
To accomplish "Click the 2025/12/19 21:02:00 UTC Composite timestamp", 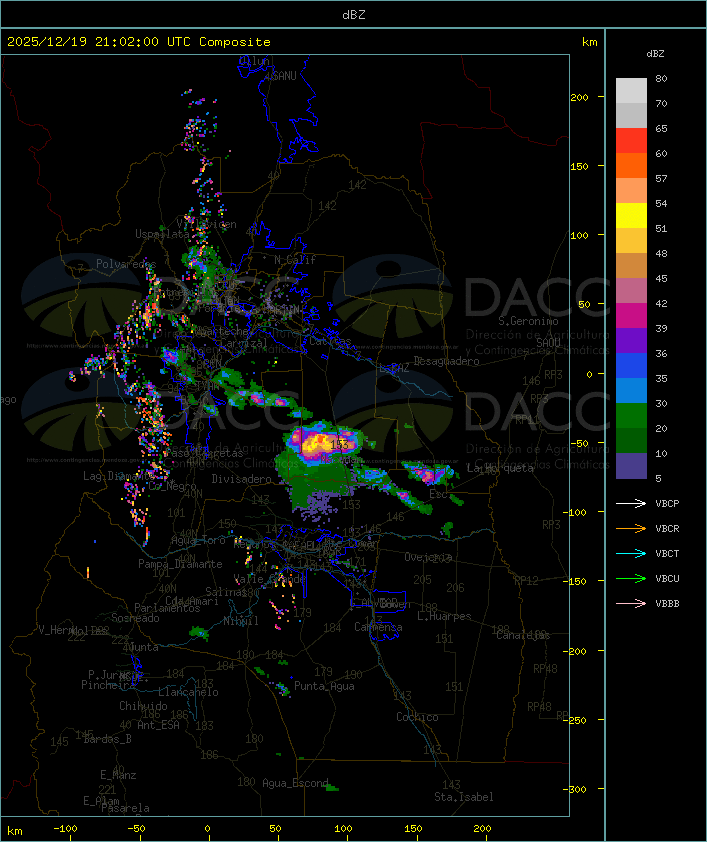I will (139, 42).
